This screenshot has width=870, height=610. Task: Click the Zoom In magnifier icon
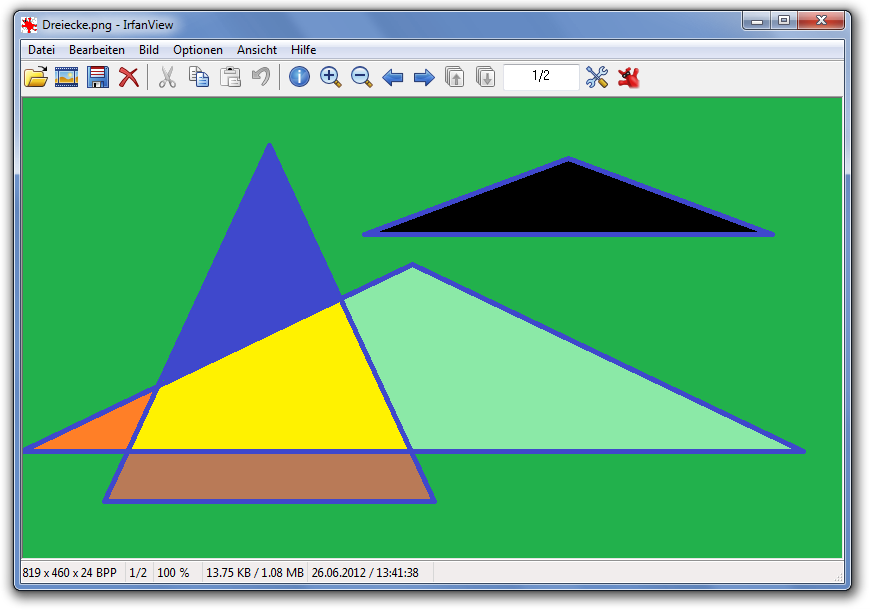(331, 77)
